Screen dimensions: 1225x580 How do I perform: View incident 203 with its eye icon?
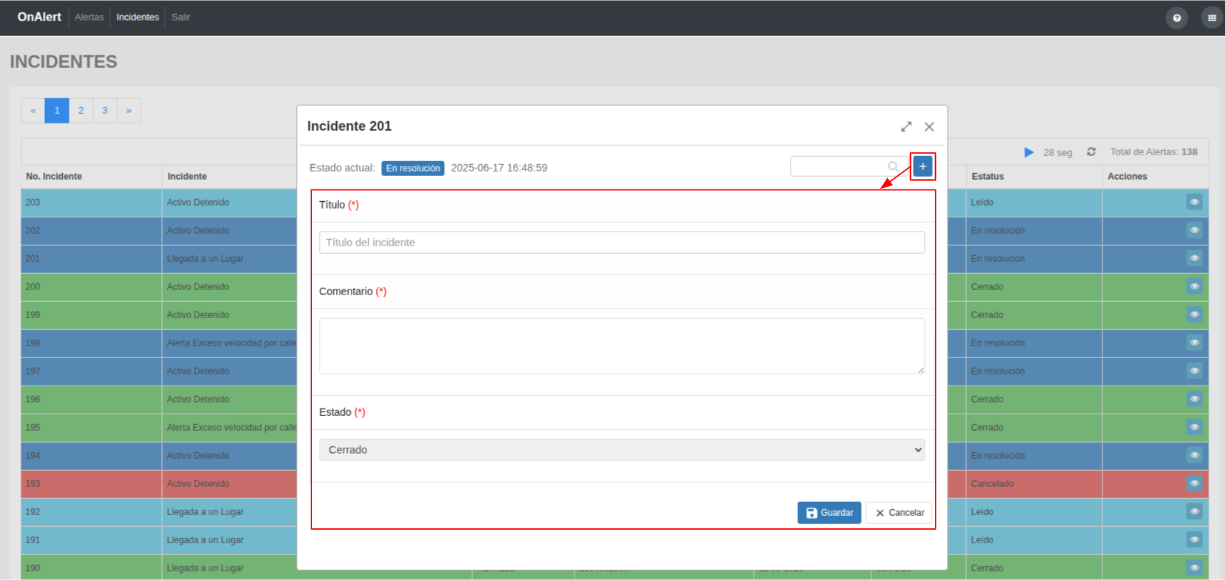1195,202
